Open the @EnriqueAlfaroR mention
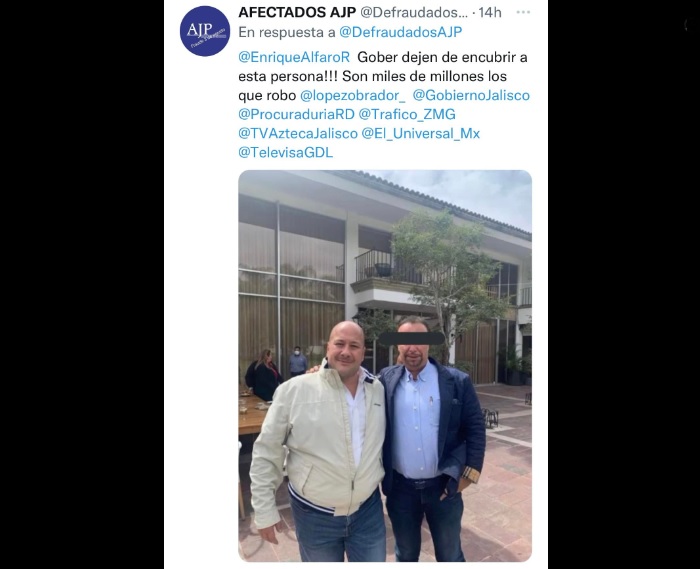Viewport: 700px width, 569px height. [x=294, y=57]
